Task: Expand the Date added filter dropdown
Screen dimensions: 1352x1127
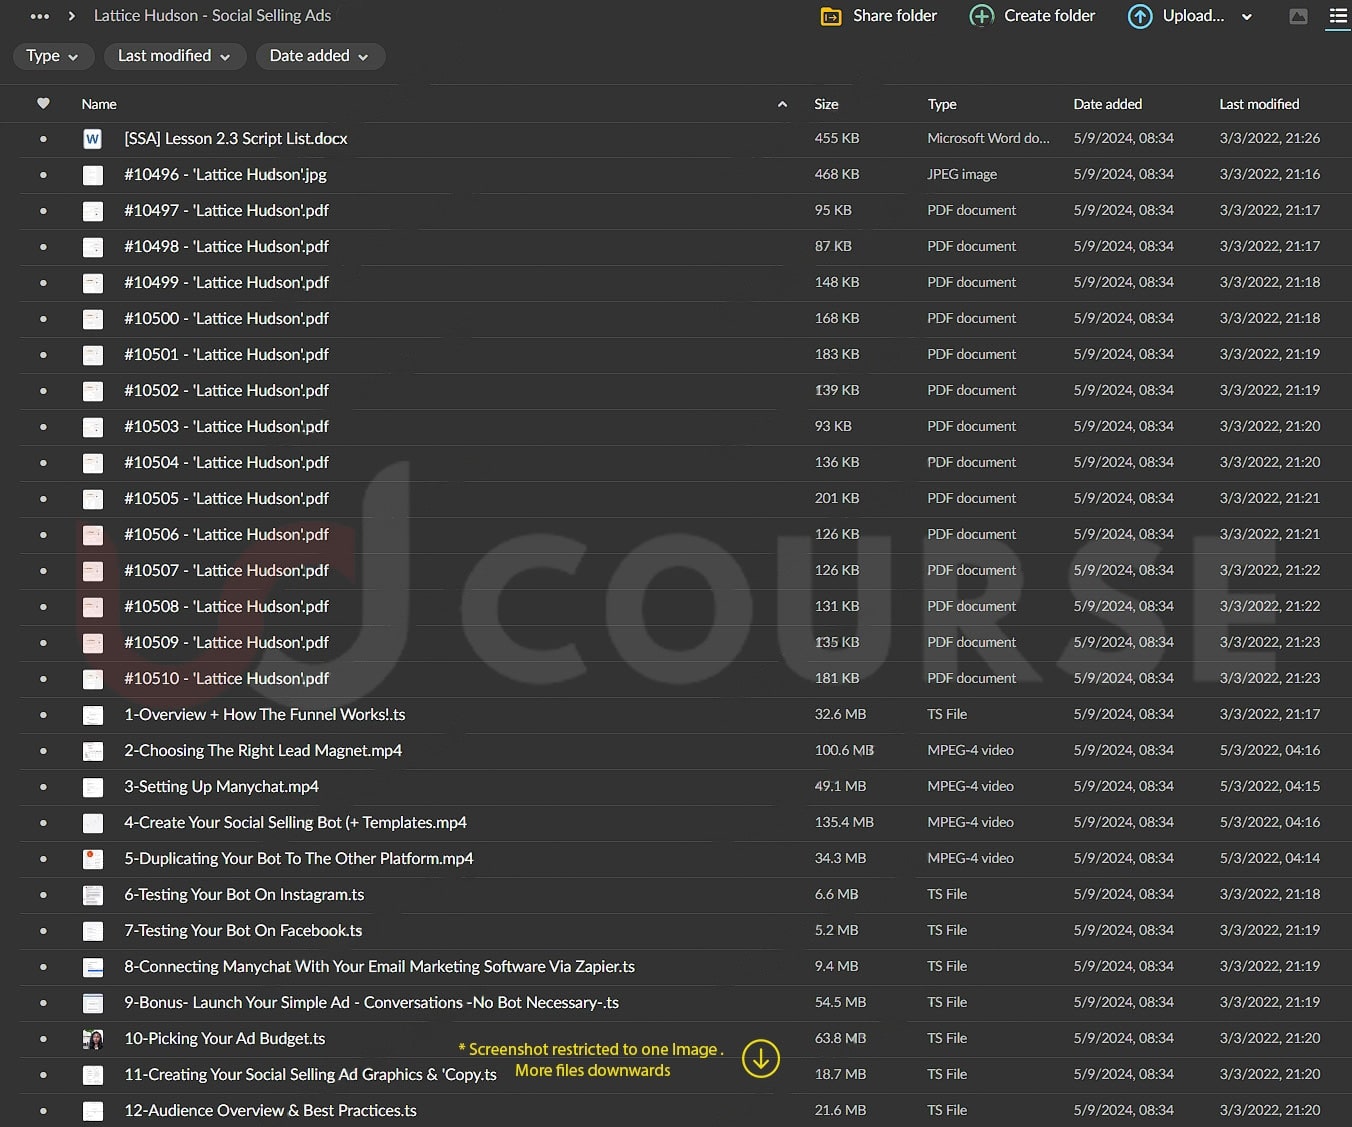Action: (319, 56)
